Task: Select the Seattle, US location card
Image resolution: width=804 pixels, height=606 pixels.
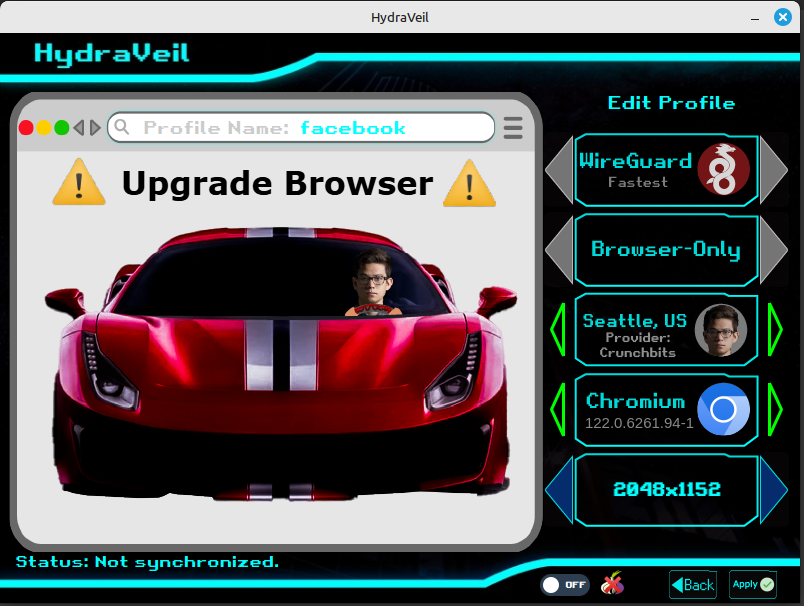Action: pyautogui.click(x=666, y=330)
